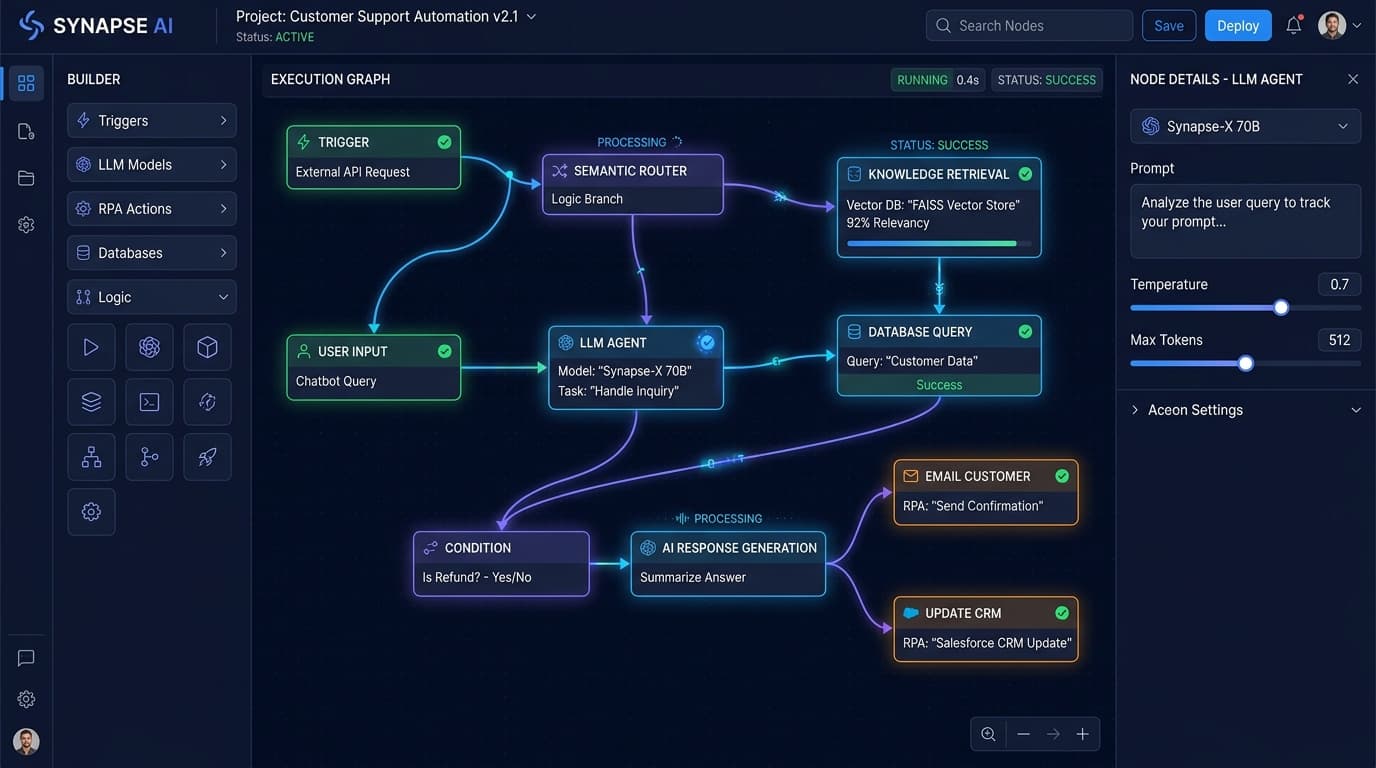Expand the Triggers category
Image resolution: width=1376 pixels, height=768 pixels.
[x=152, y=121]
